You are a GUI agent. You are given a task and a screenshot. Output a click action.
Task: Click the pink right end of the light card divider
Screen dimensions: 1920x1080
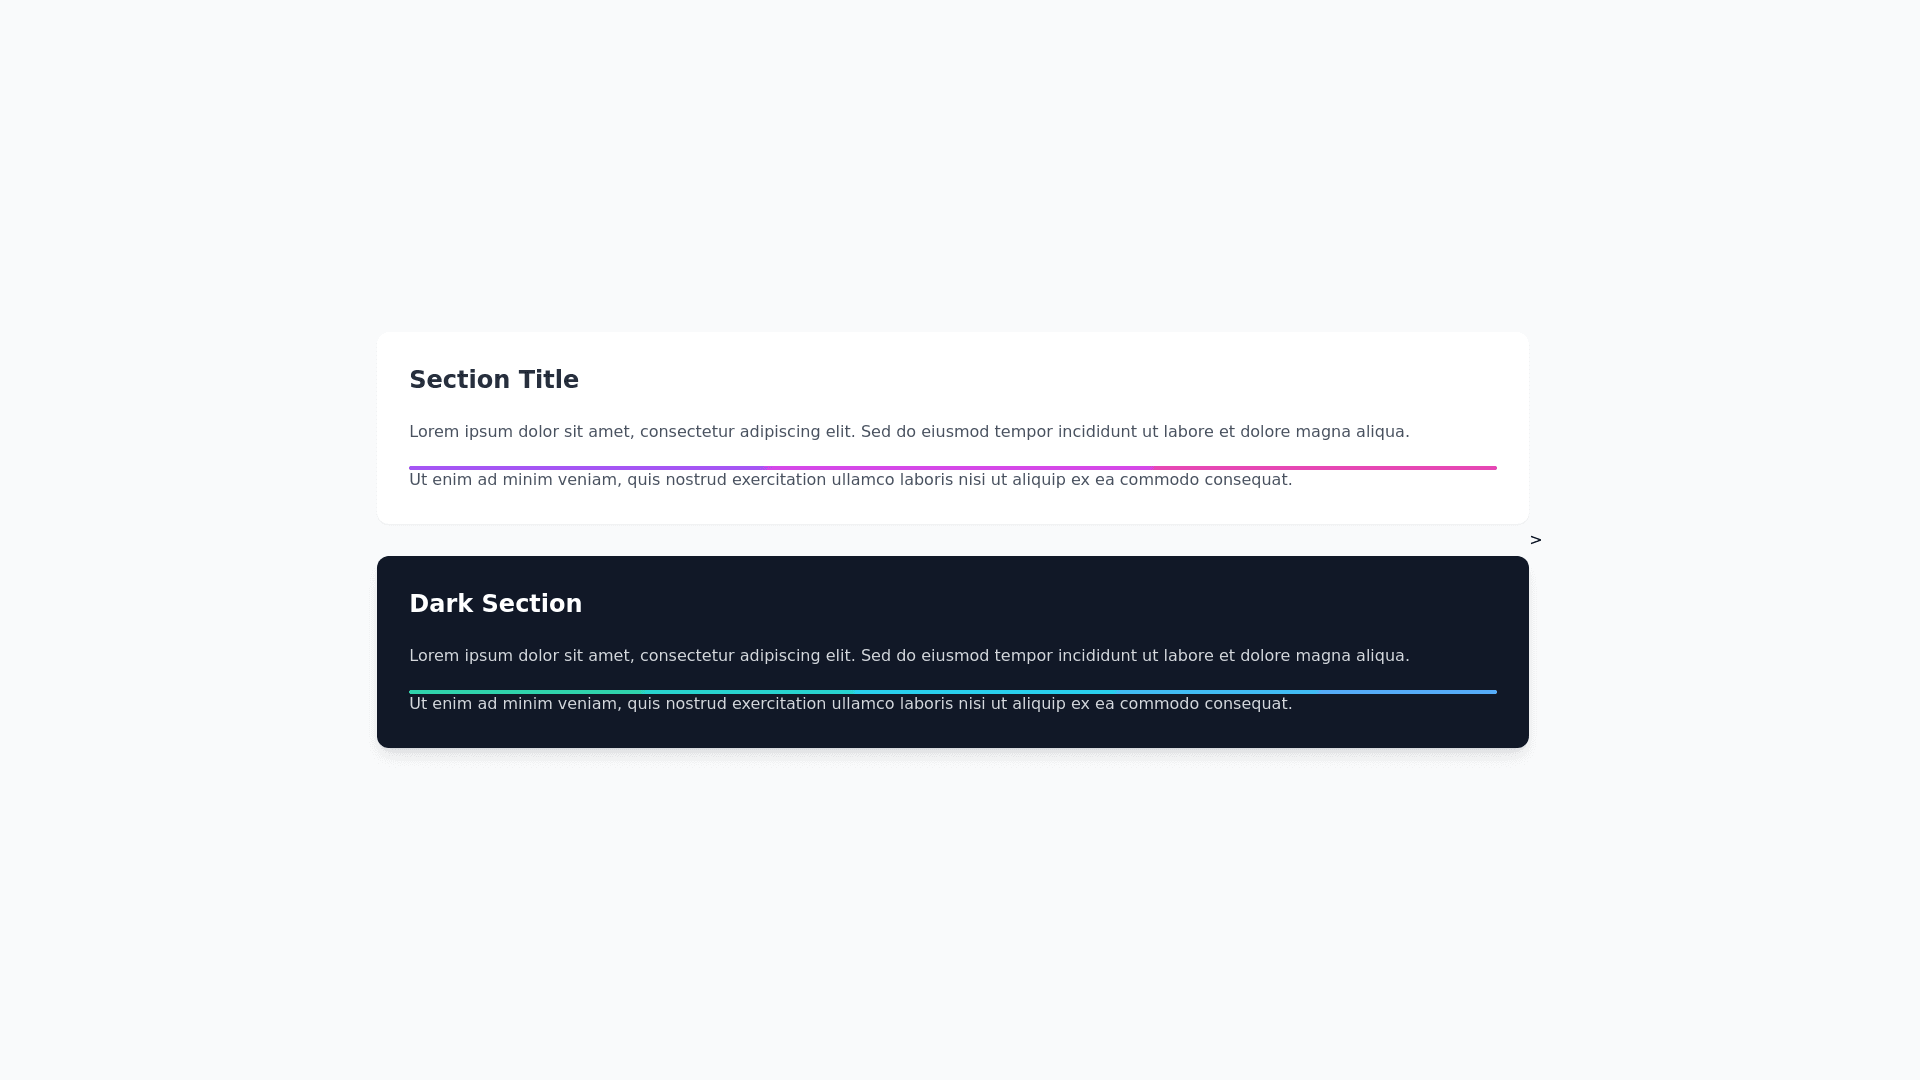pyautogui.click(x=1489, y=468)
